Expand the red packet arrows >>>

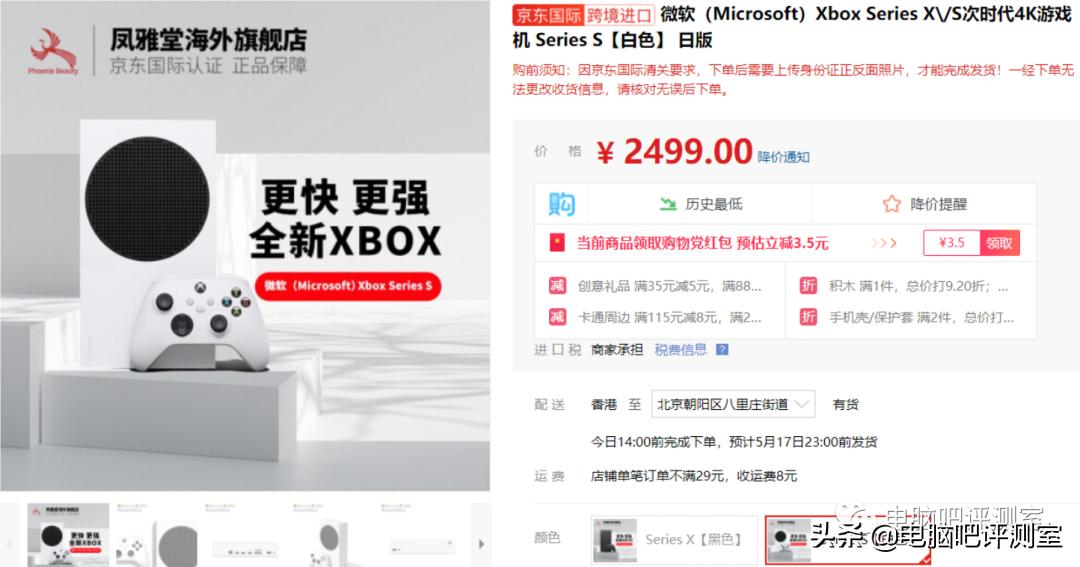(x=884, y=243)
